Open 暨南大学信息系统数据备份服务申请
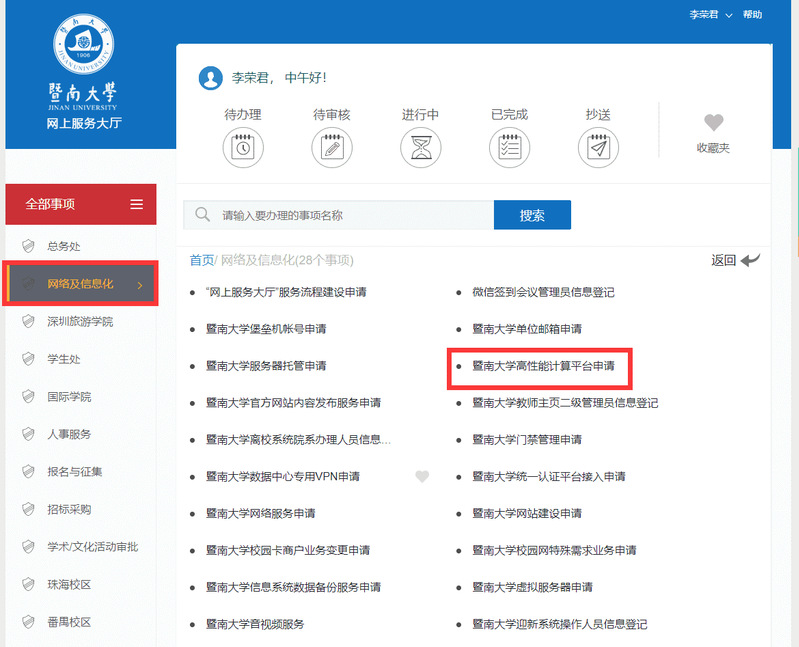799x647 pixels. 293,587
